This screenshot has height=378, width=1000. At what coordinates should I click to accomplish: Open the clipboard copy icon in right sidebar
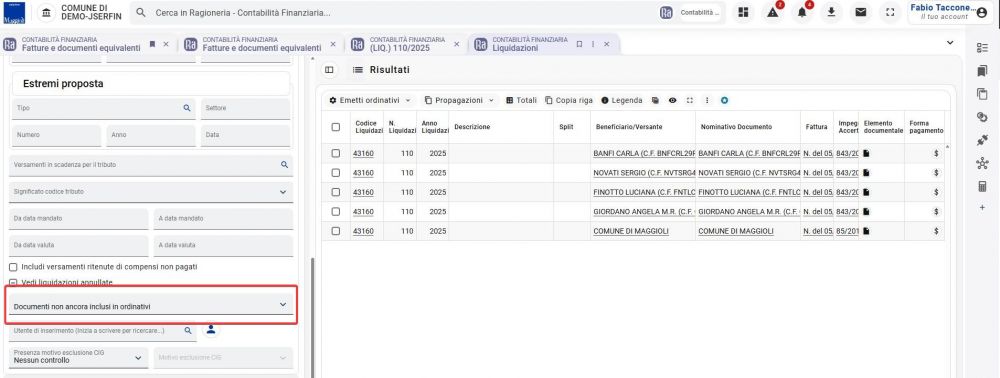coord(982,94)
